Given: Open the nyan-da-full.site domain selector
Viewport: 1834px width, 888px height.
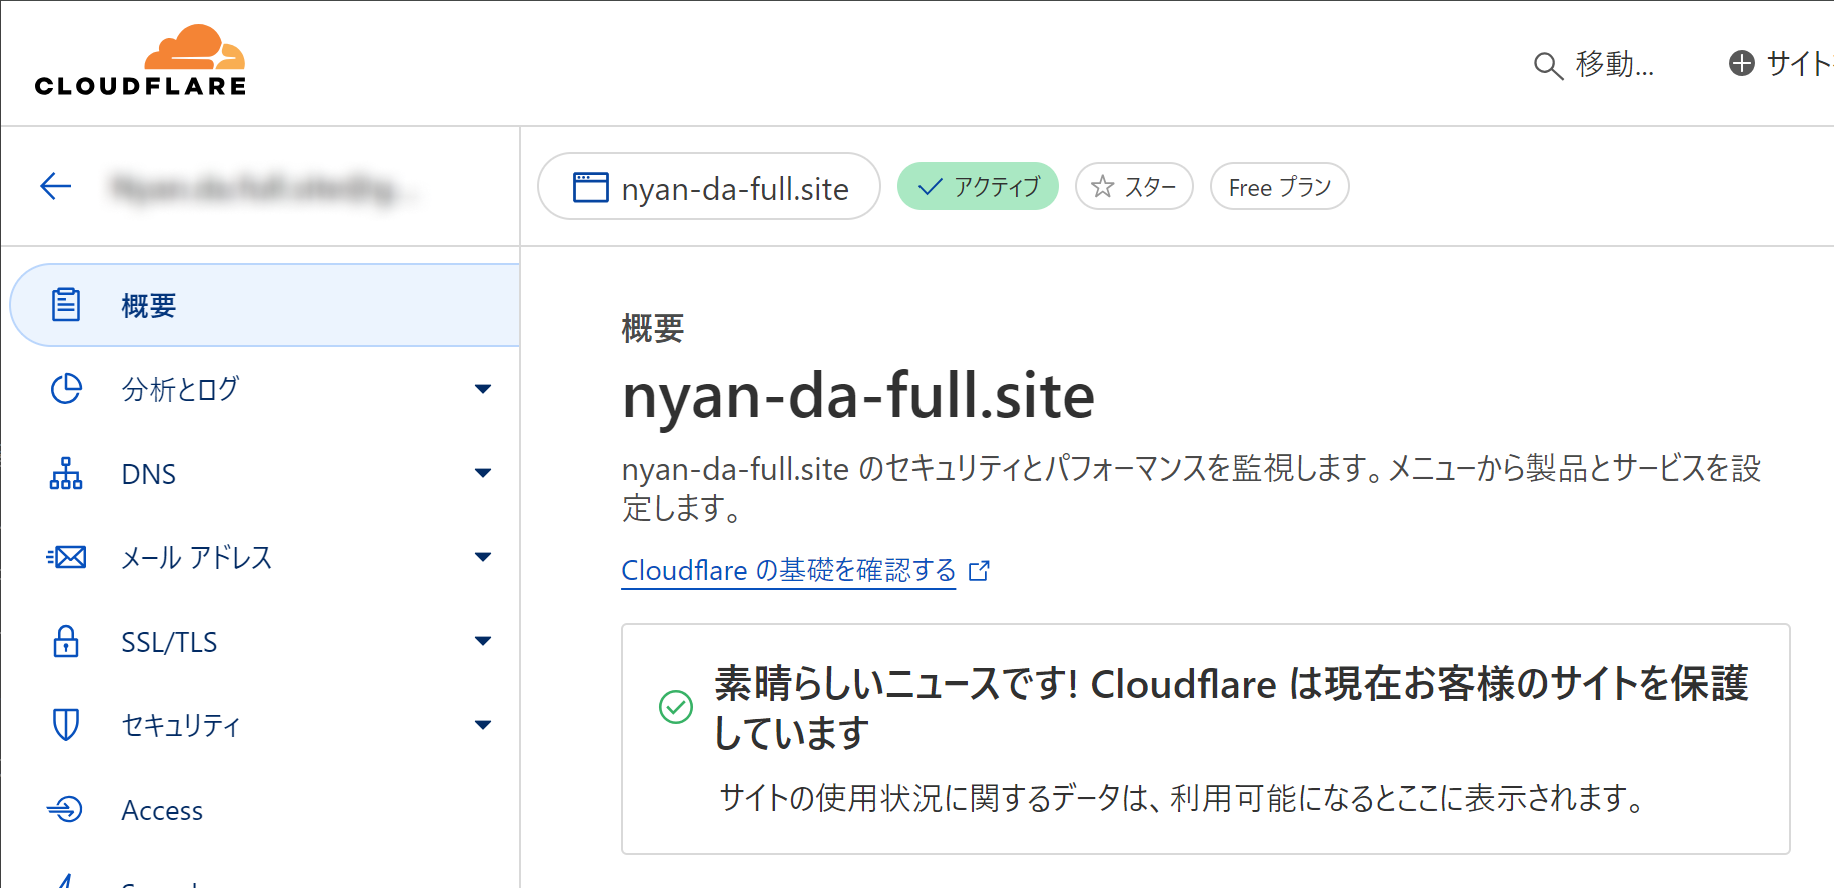Looking at the screenshot, I should [x=709, y=186].
